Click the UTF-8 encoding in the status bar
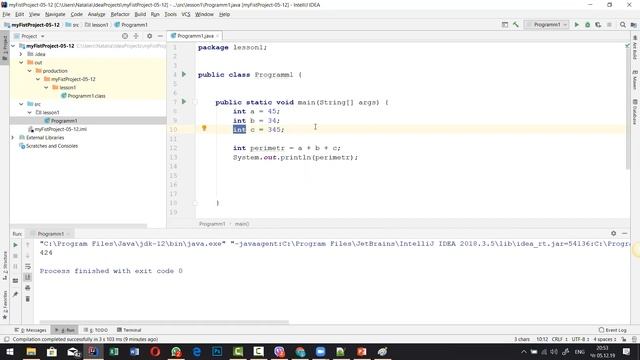Image resolution: width=640 pixels, height=360 pixels. click(x=580, y=339)
